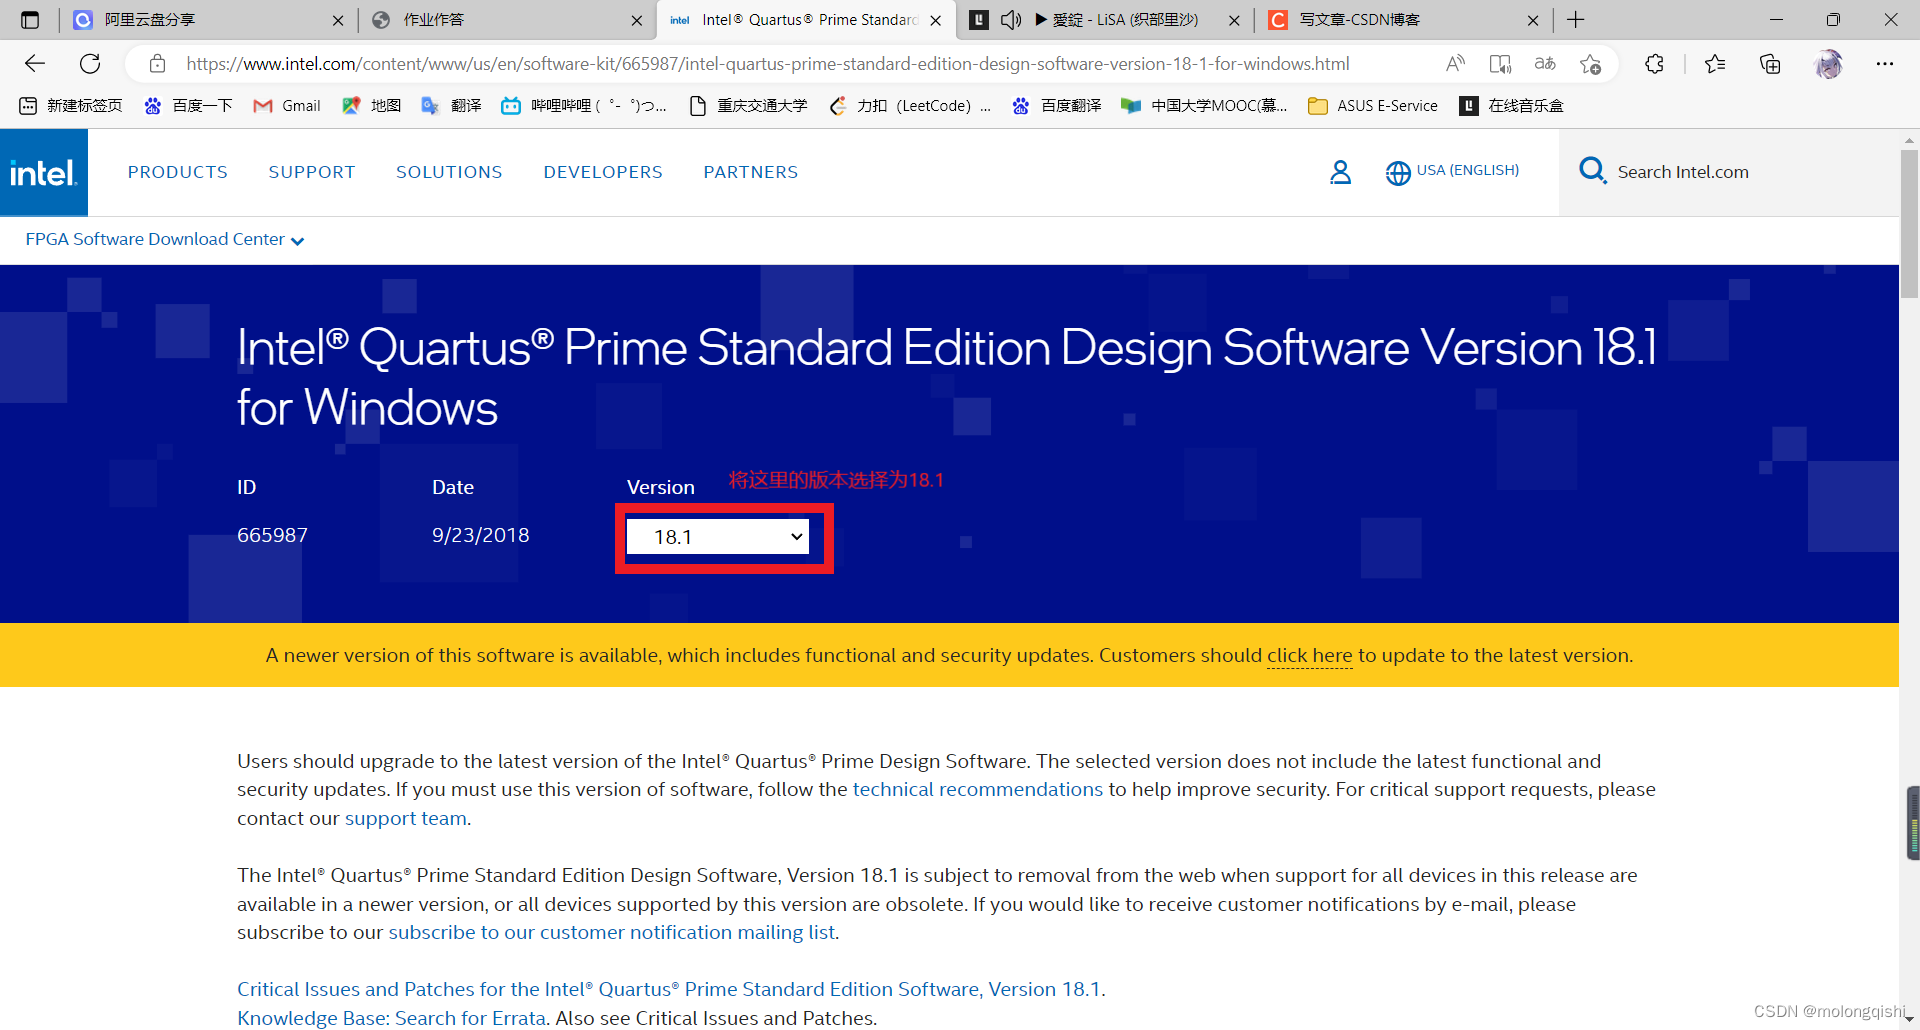Open Settings and more ellipsis menu
Screen dimensions: 1920x1030
click(x=1885, y=64)
